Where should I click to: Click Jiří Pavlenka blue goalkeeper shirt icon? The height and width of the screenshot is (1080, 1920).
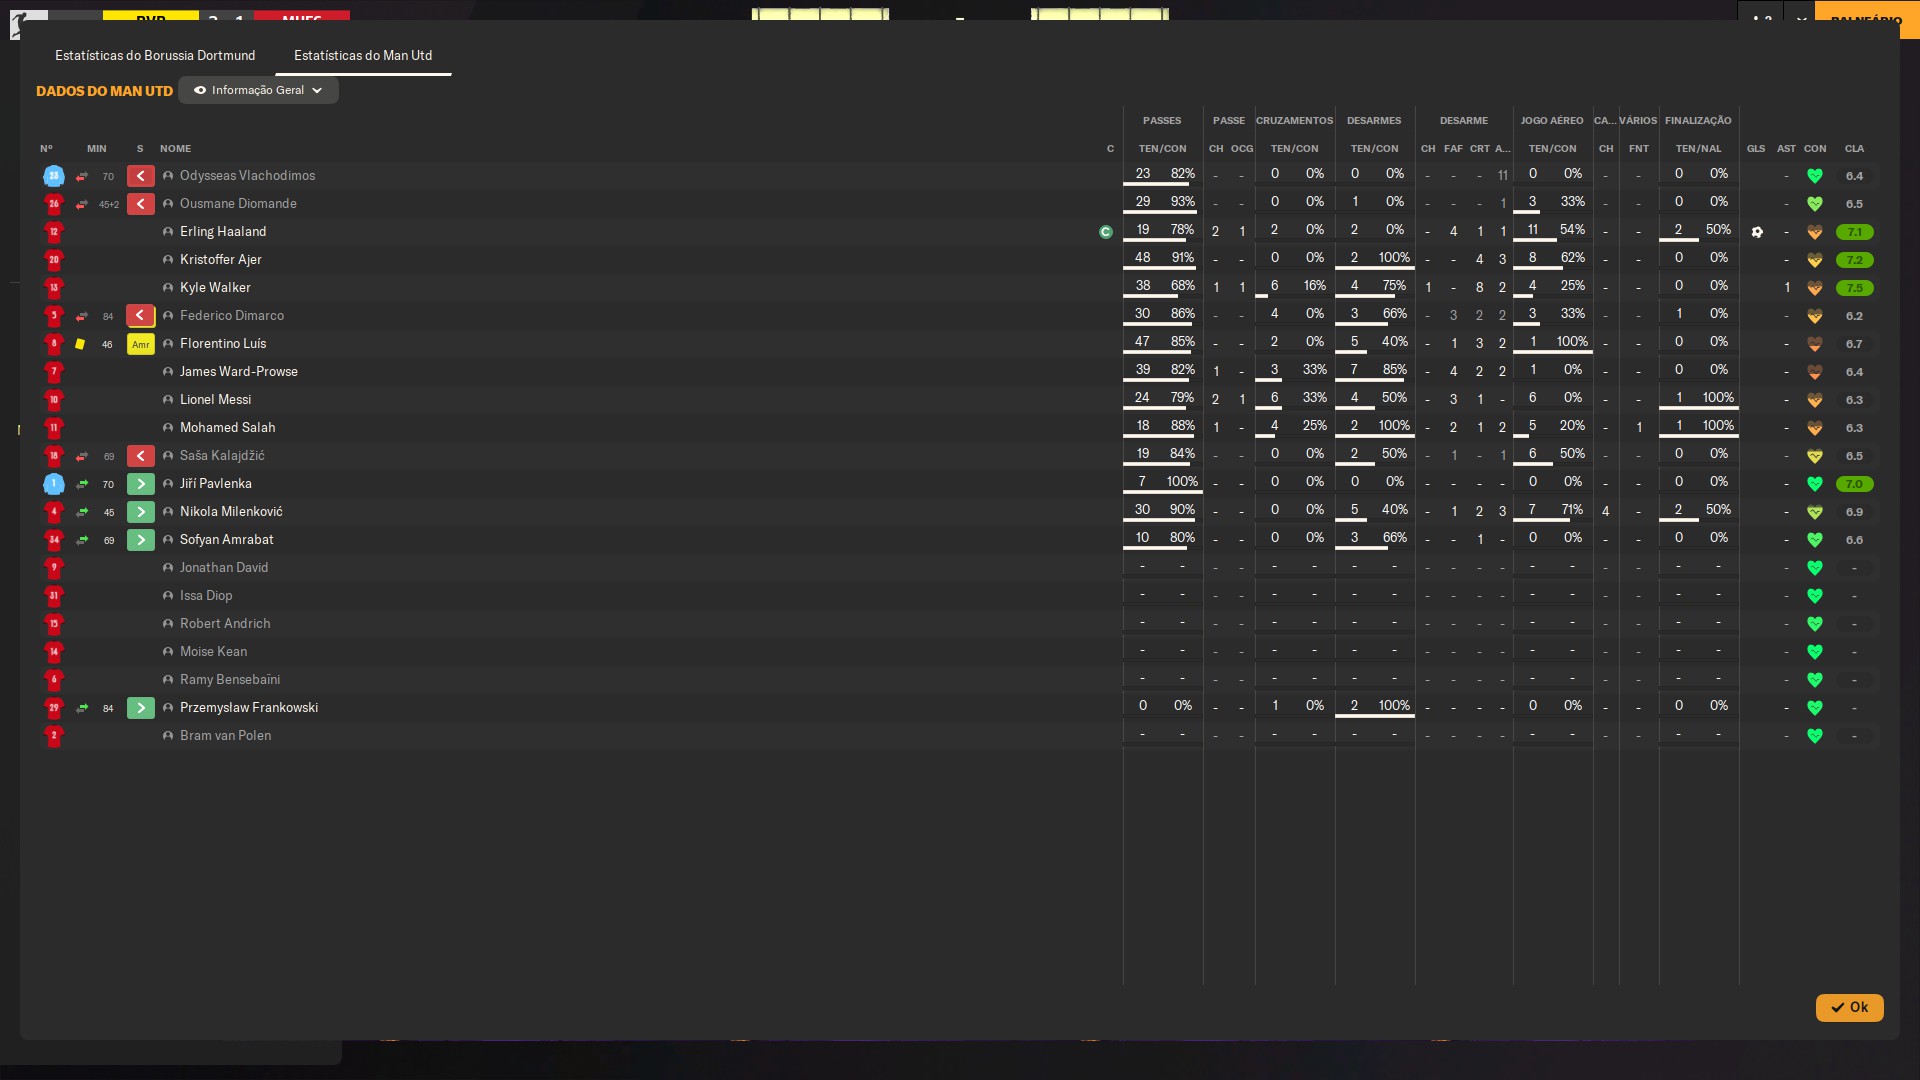click(54, 484)
